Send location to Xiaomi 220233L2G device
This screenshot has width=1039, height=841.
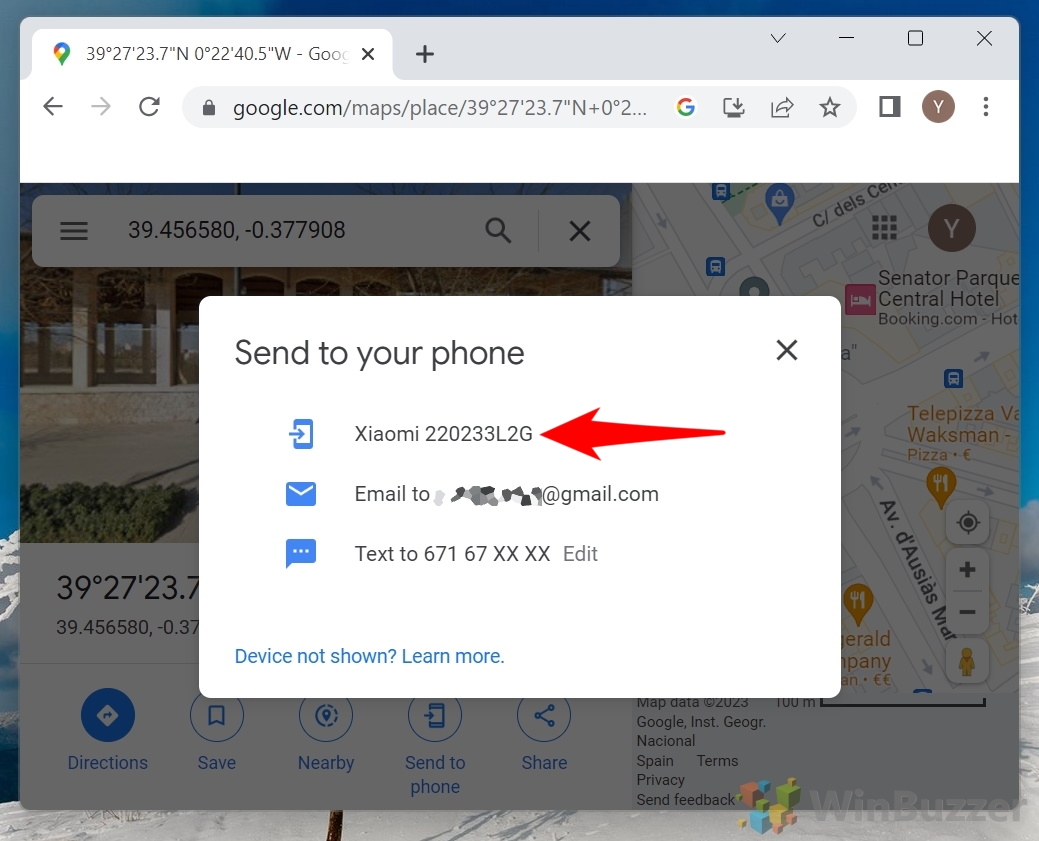click(443, 434)
